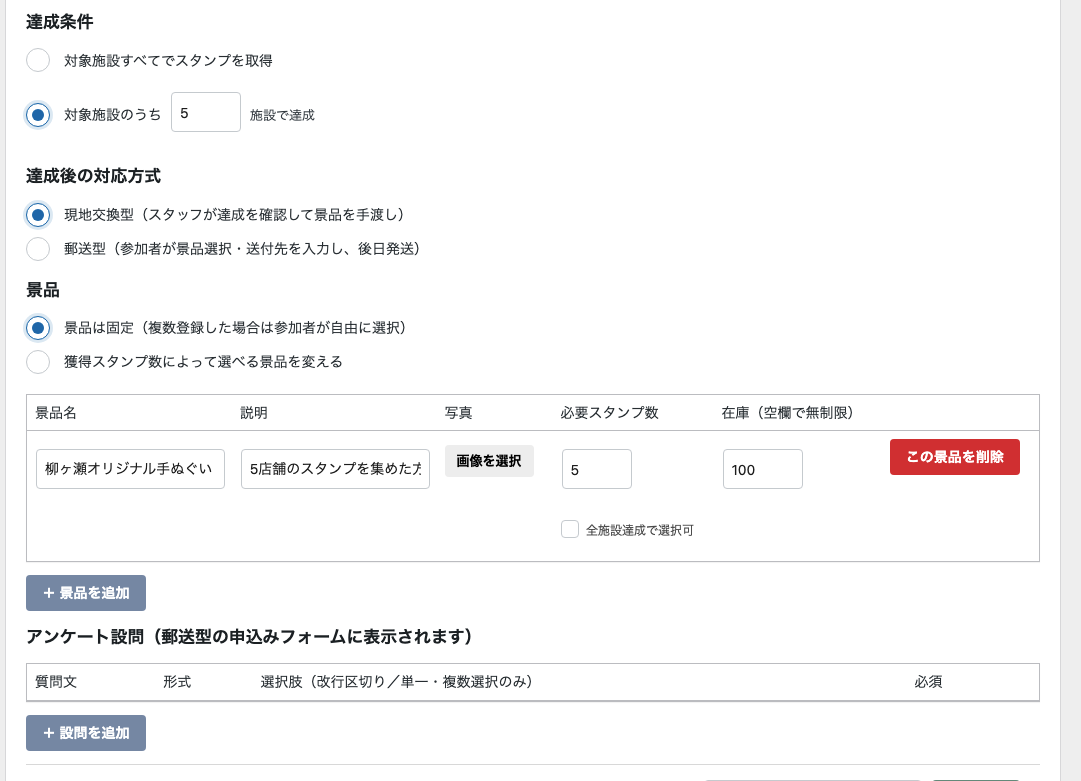Click the 景品名 column header
The height and width of the screenshot is (781, 1081).
pos(56,413)
